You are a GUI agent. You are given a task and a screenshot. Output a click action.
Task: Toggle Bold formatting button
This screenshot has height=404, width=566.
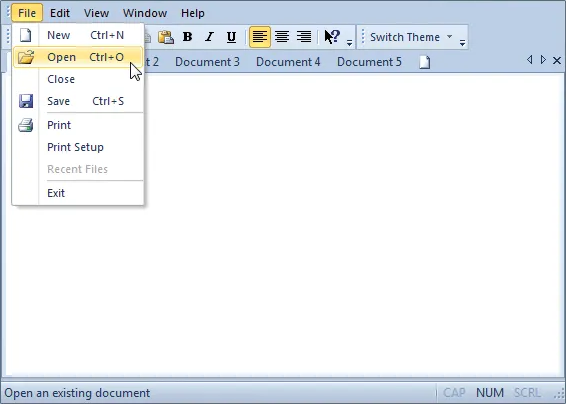(187, 37)
